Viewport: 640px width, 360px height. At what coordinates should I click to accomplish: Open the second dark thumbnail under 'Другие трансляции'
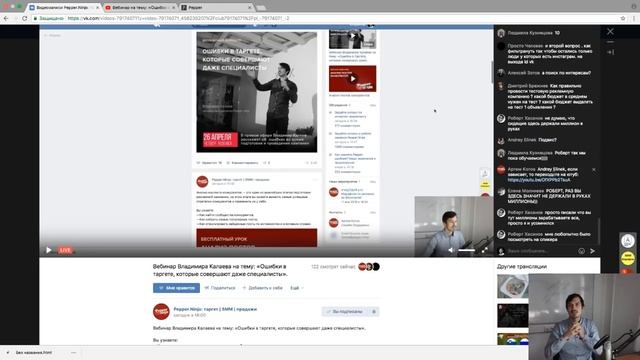pos(513,316)
